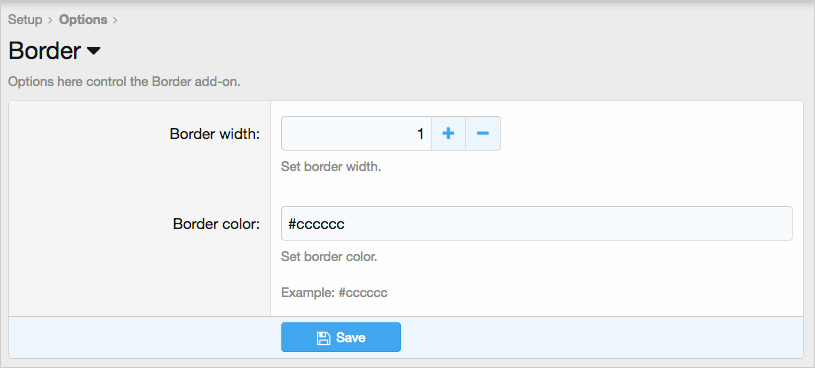Click the Border add-on description text
This screenshot has height=368, width=815.
124,82
